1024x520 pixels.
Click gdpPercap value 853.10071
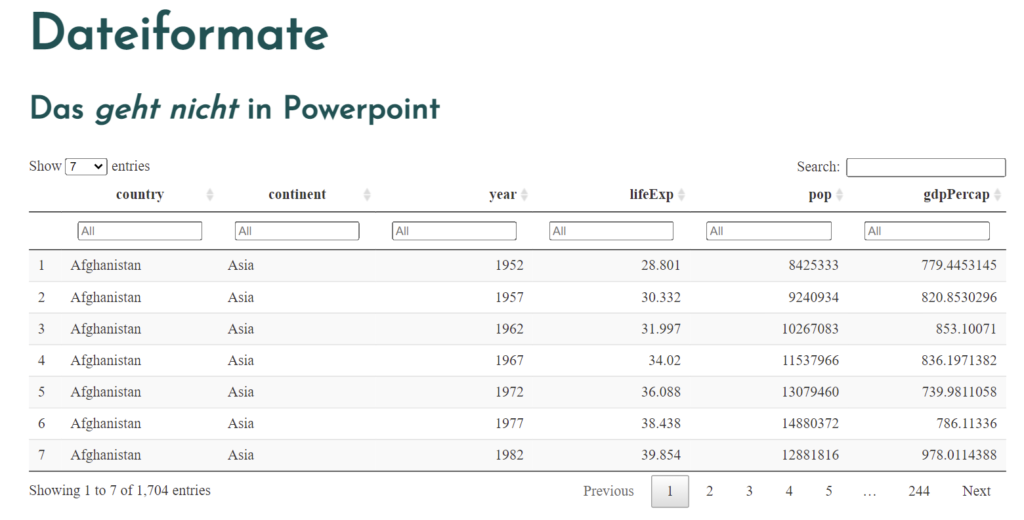click(966, 329)
